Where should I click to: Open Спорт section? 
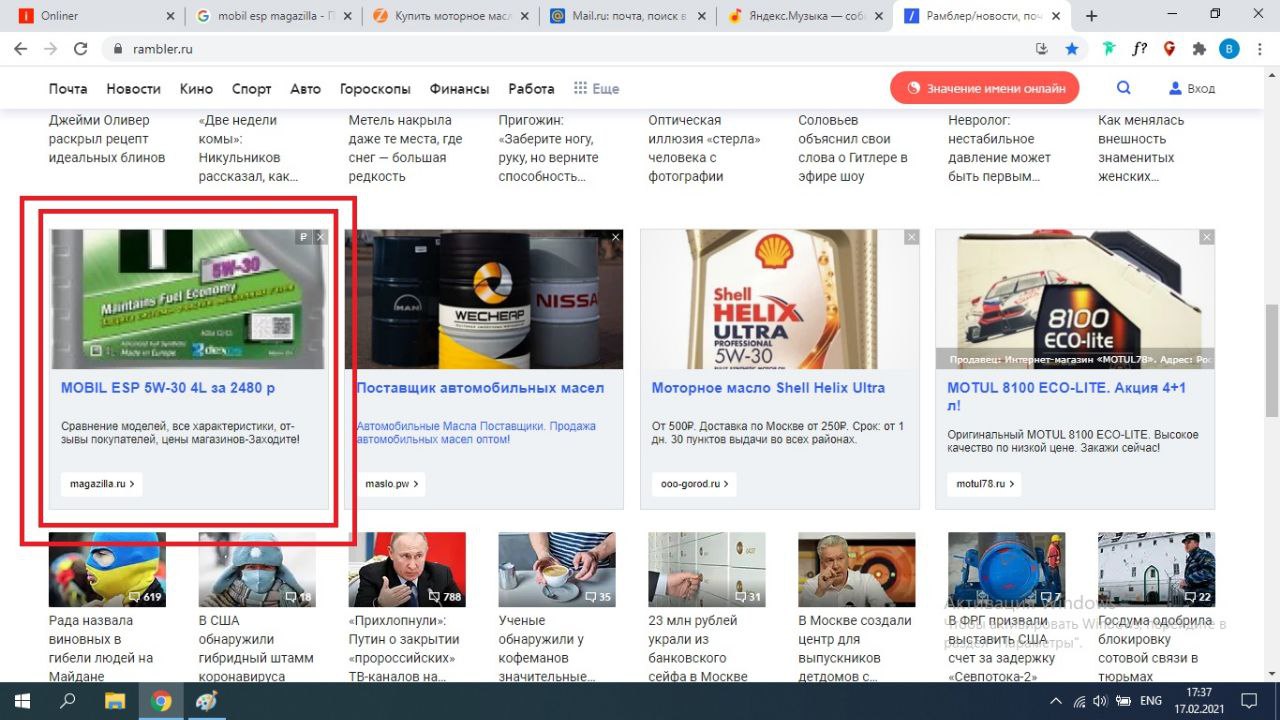coord(252,88)
